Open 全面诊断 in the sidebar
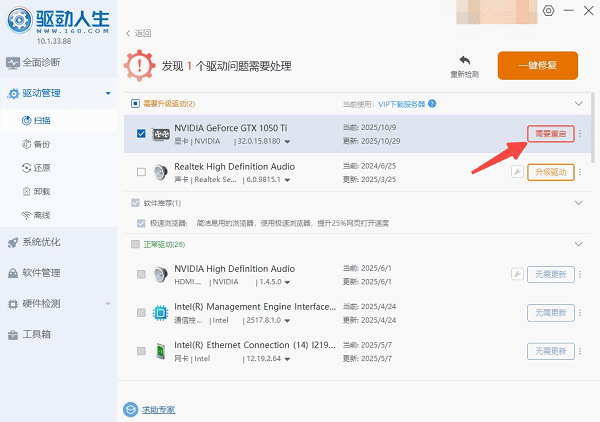 click(40, 62)
